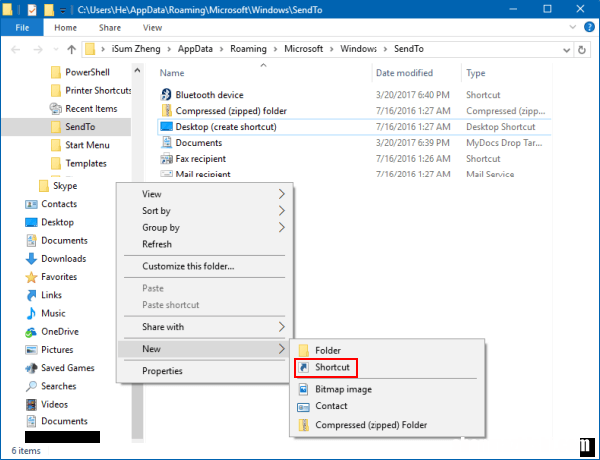
Task: Click the Documents drop target icon in file list
Action: 166,143
